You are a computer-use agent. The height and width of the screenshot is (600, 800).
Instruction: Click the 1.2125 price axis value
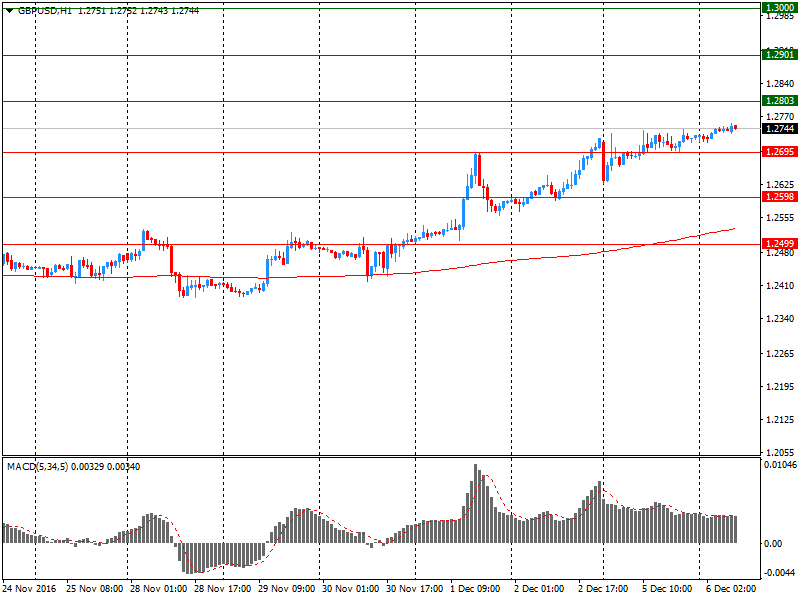[780, 420]
